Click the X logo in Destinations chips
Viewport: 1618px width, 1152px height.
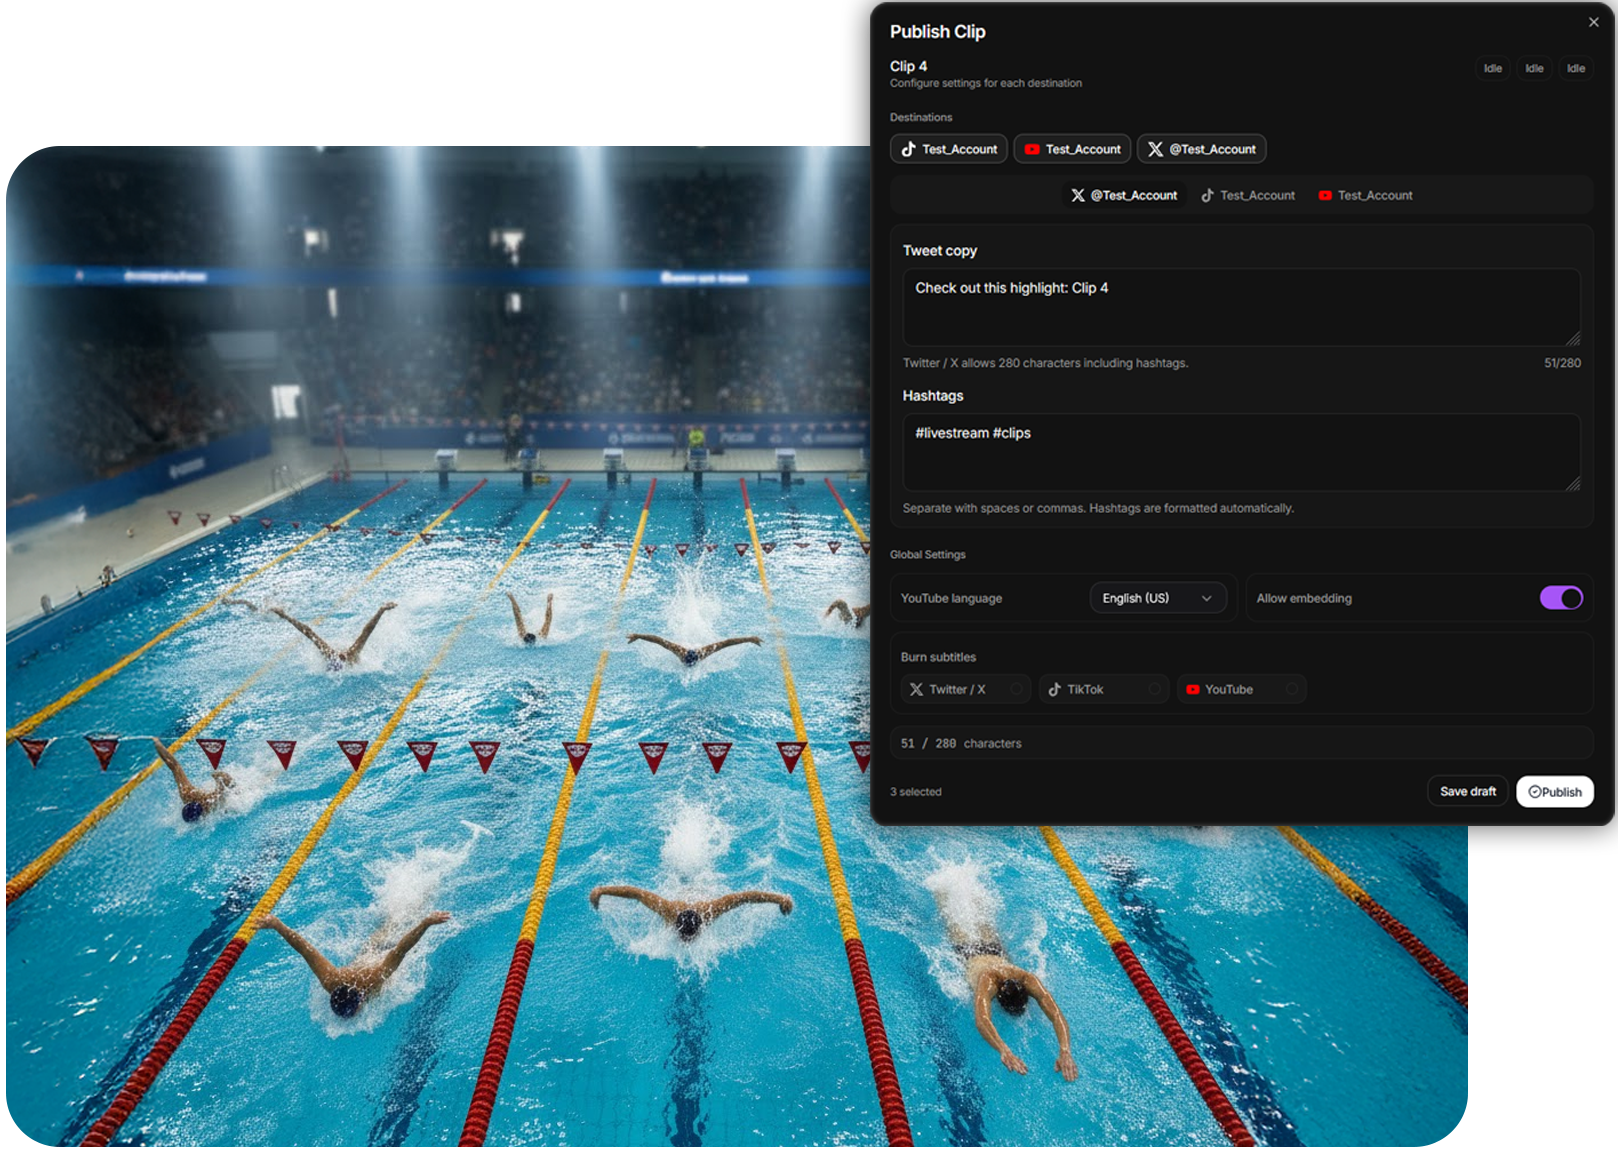click(x=1155, y=149)
